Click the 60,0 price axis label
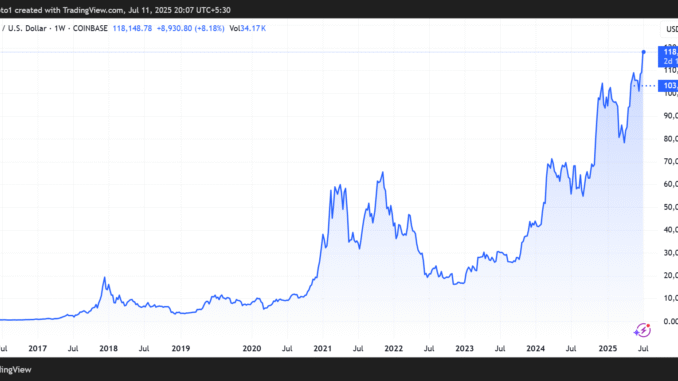The width and height of the screenshot is (678, 381). 671,184
